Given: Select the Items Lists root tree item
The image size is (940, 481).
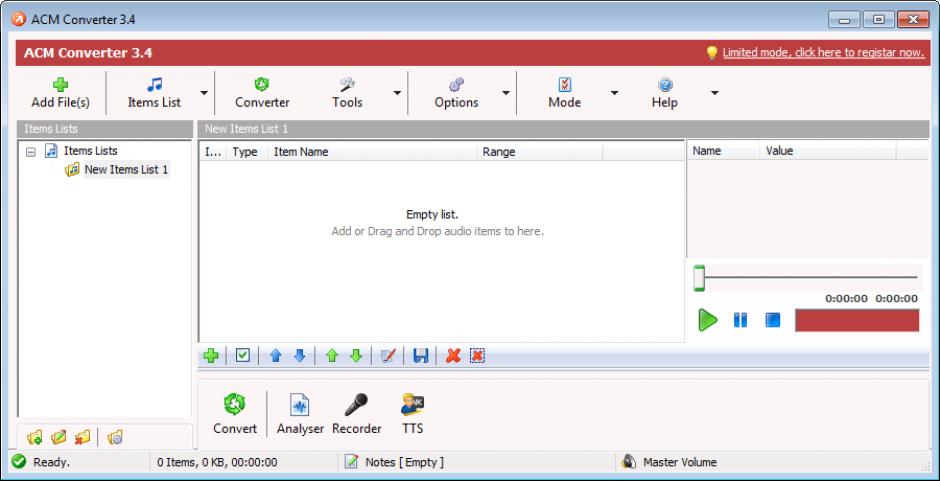Looking at the screenshot, I should 91,151.
